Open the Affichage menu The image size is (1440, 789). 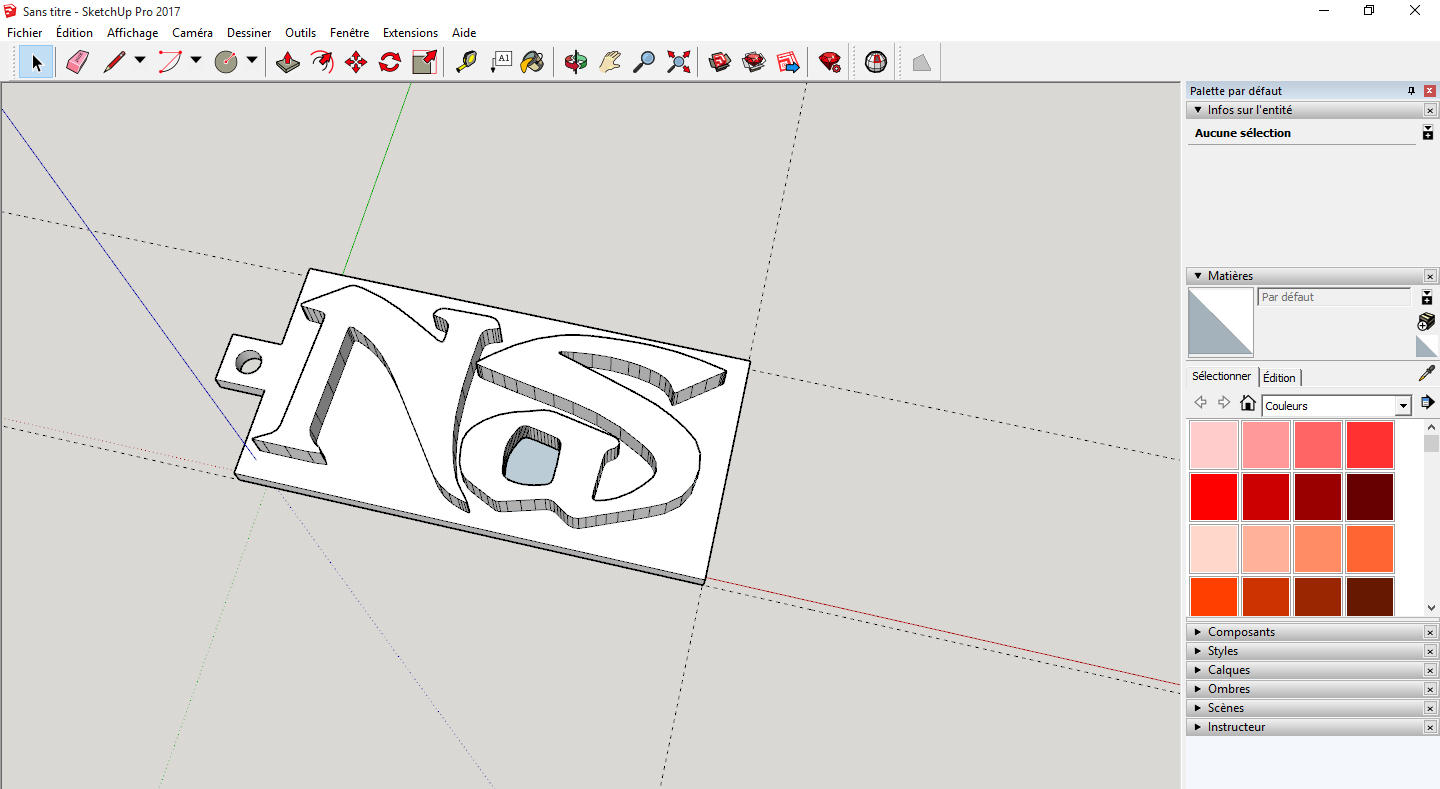click(x=133, y=33)
